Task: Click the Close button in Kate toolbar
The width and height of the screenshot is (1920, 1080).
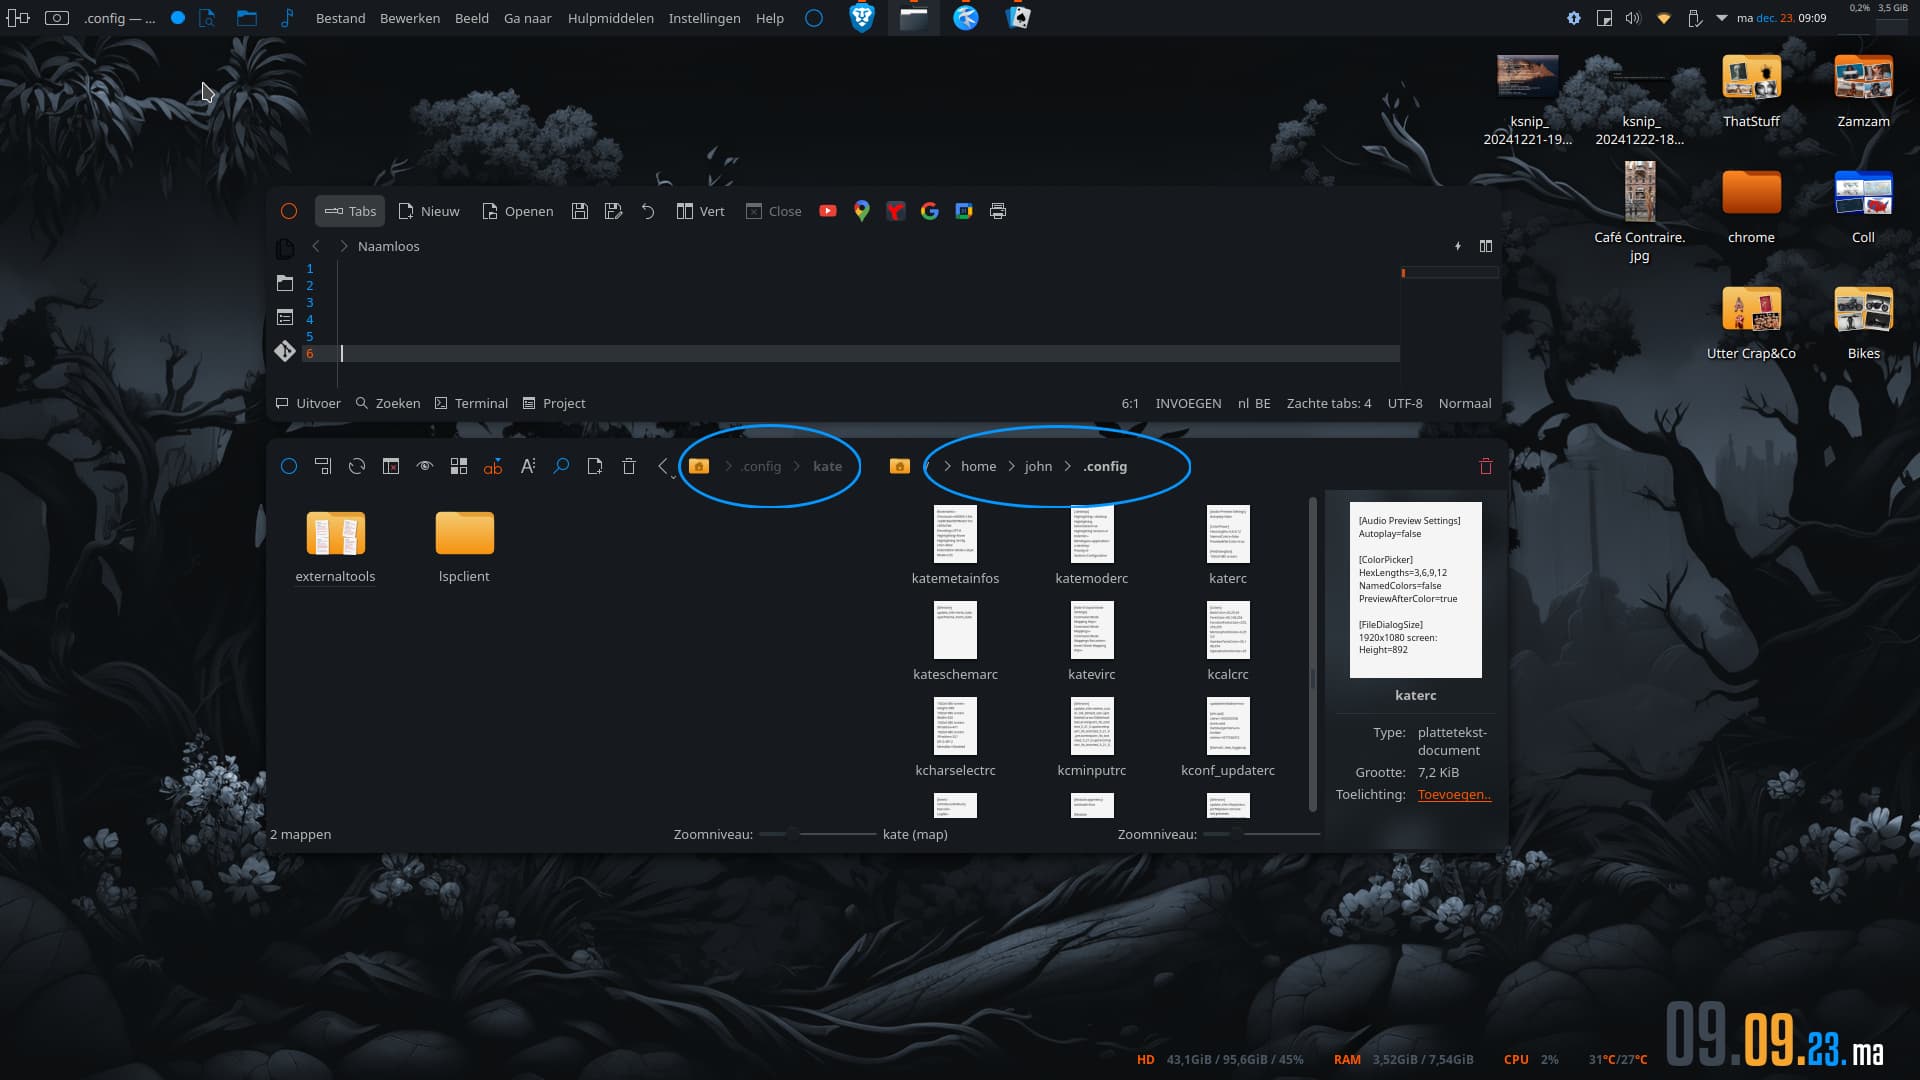Action: pos(774,211)
